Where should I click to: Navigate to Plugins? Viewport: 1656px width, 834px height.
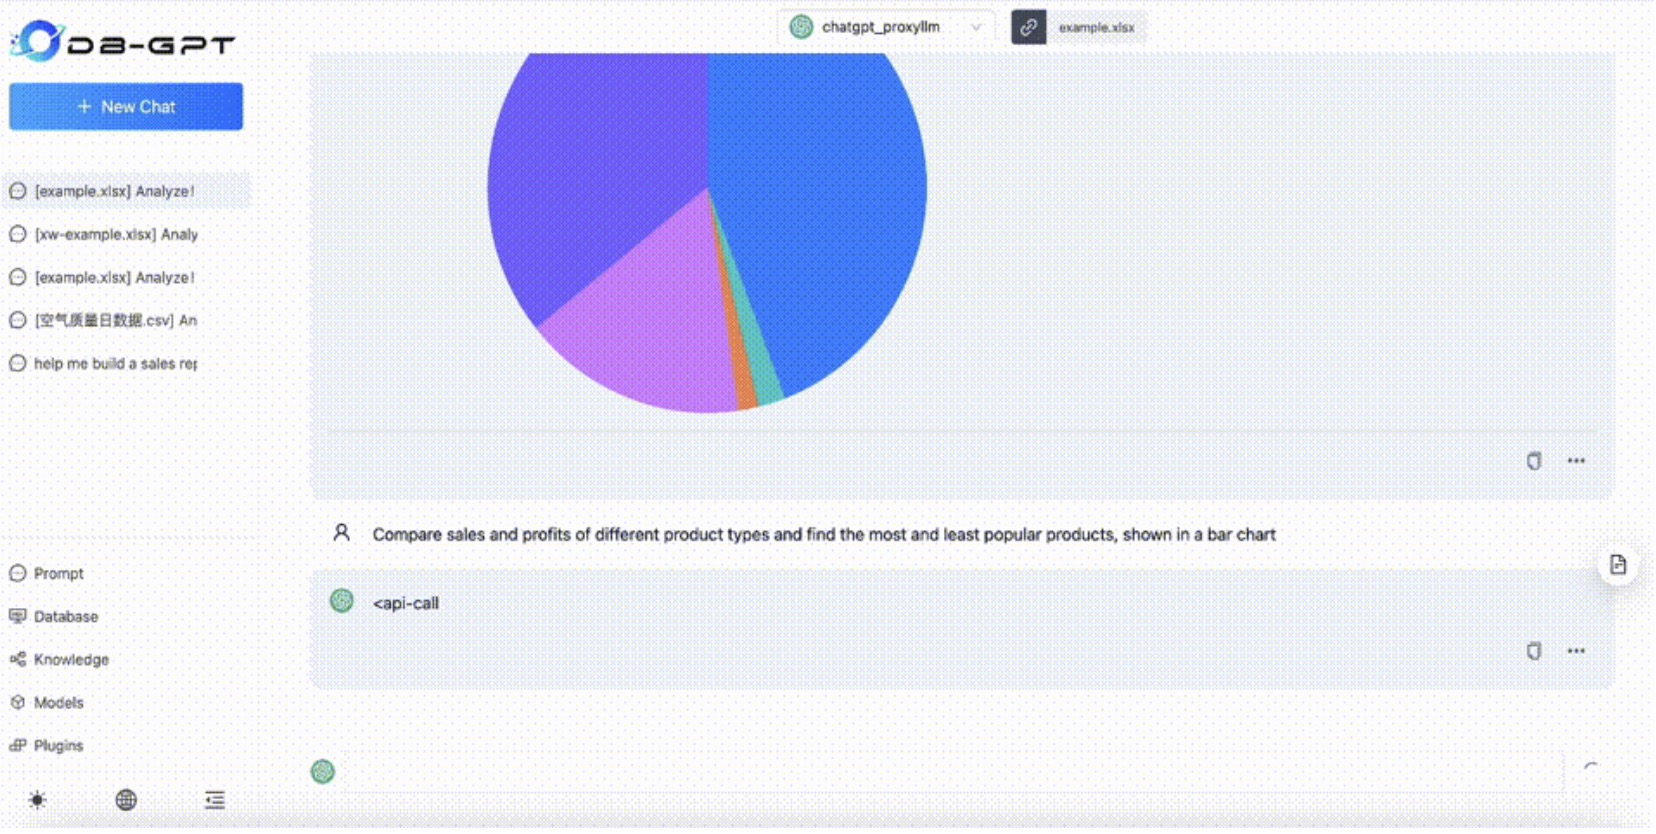pos(58,746)
